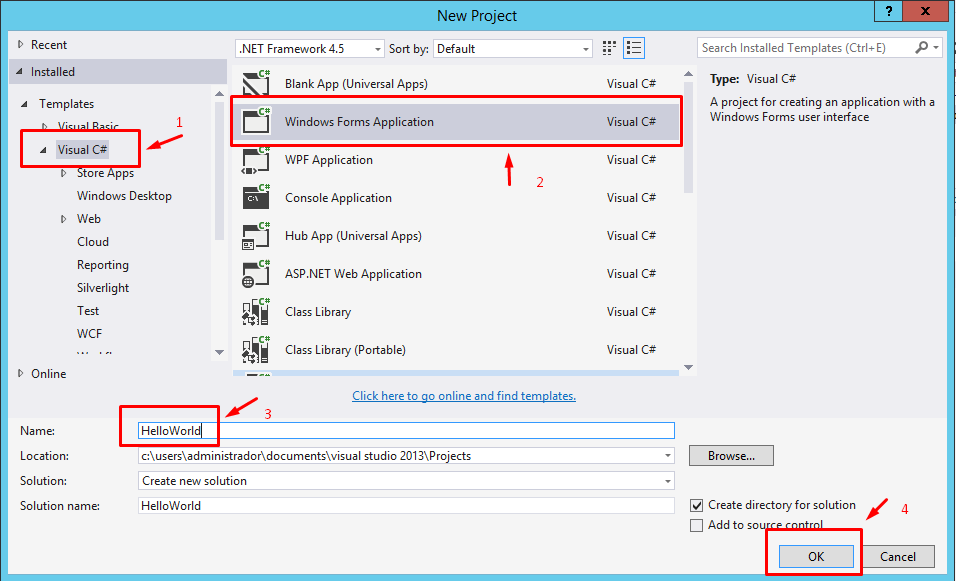Select WCF category
The image size is (956, 581).
tap(89, 334)
